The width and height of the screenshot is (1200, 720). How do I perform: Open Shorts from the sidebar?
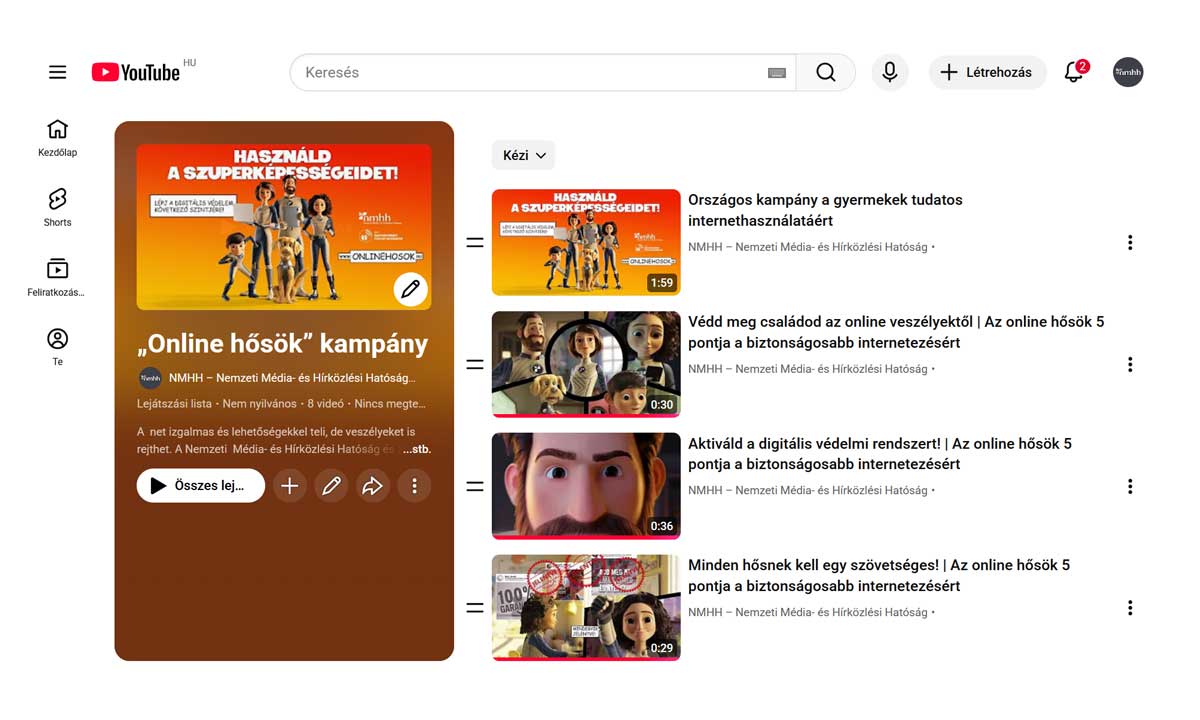point(58,207)
